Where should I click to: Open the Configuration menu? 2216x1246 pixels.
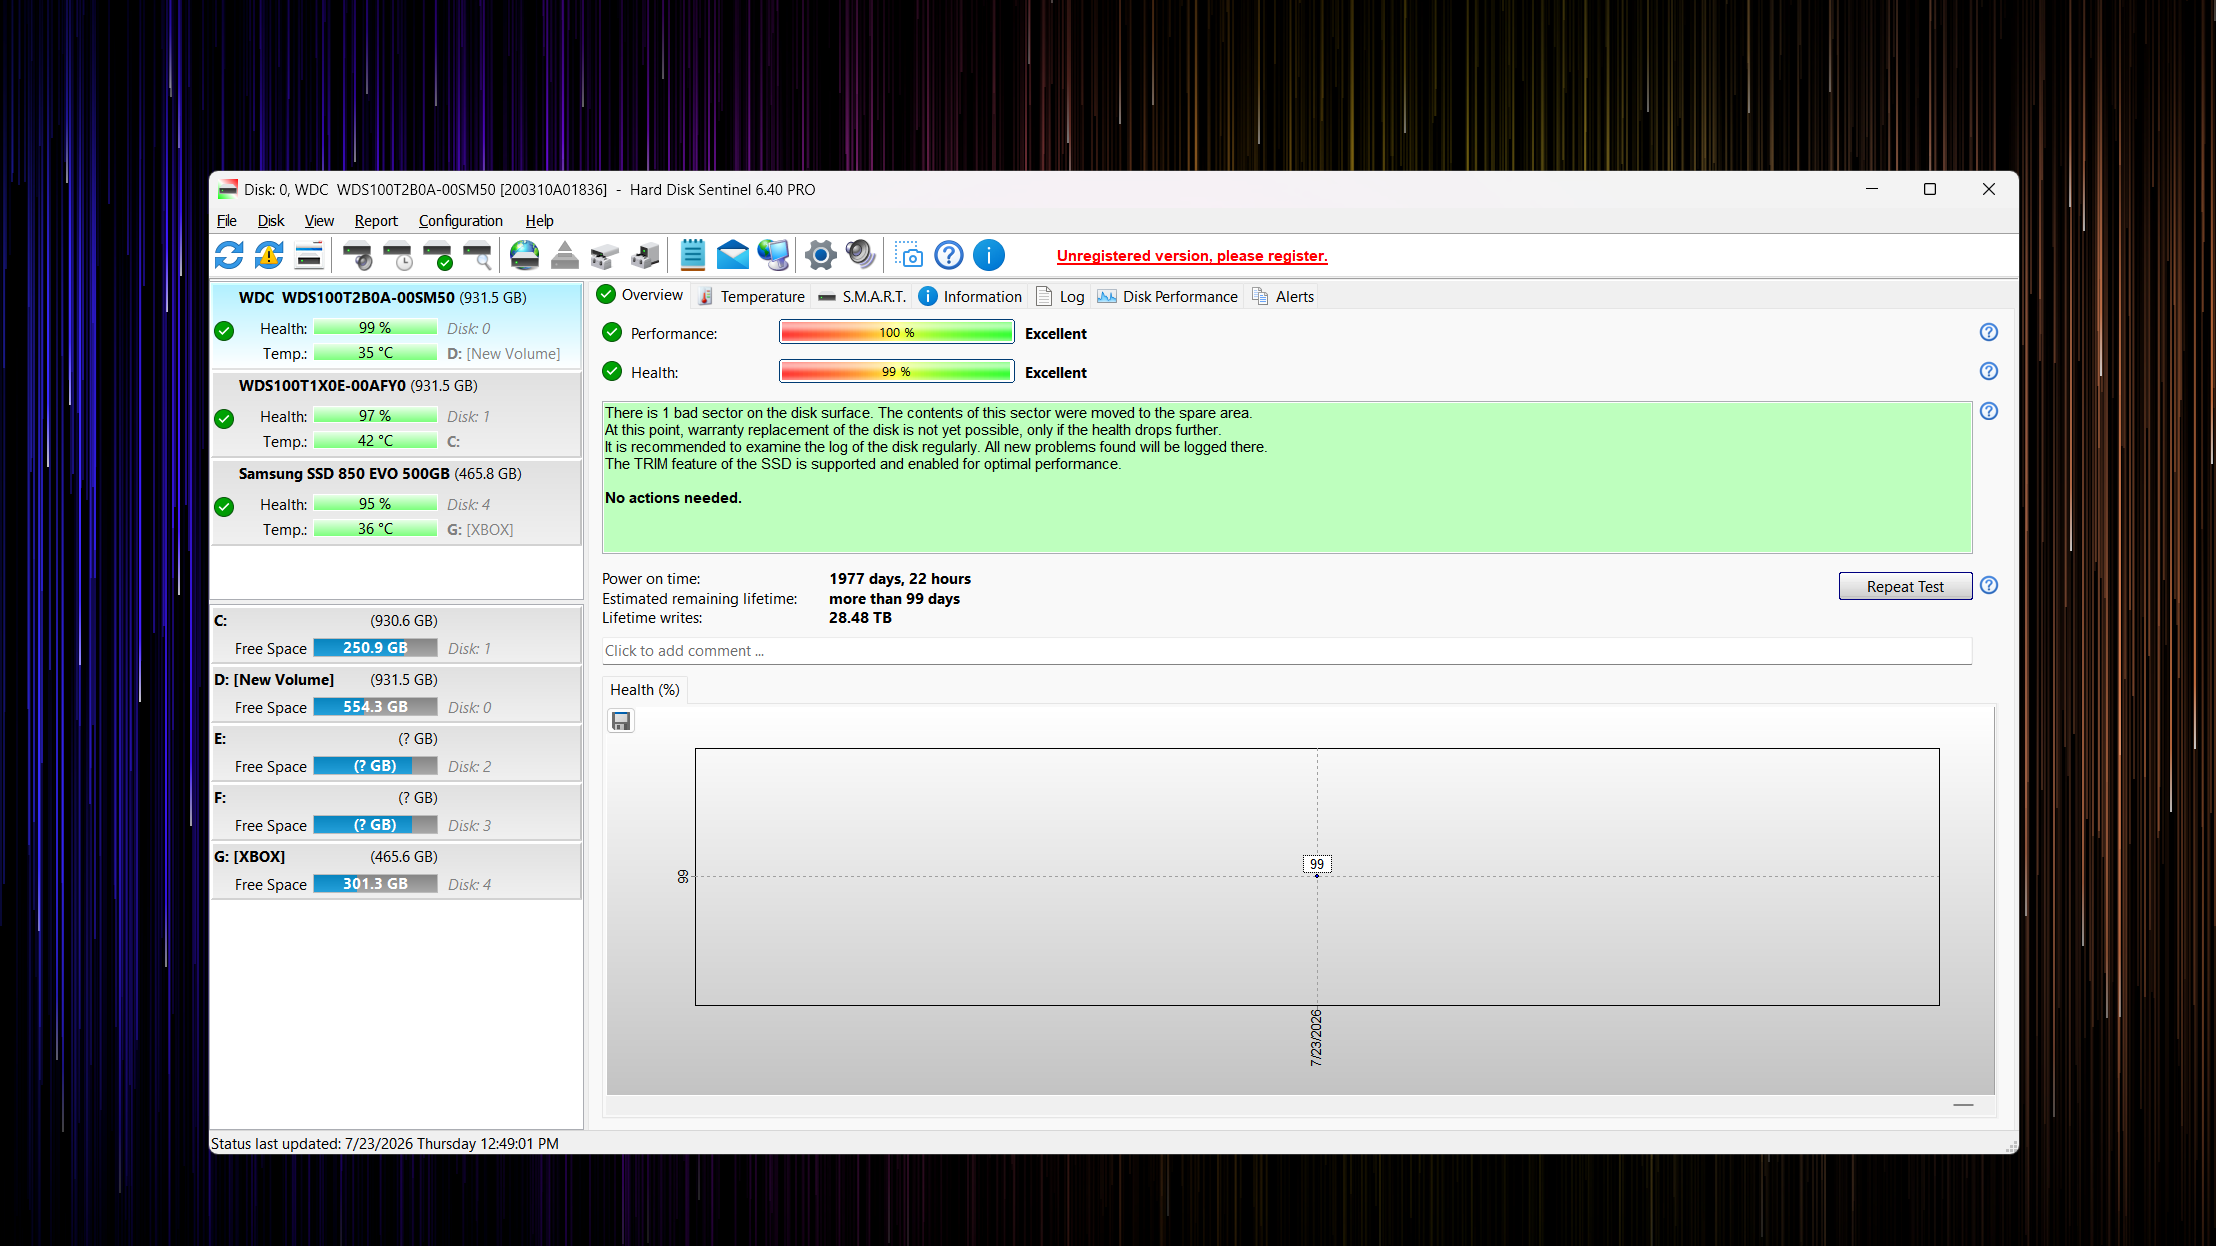coord(460,221)
